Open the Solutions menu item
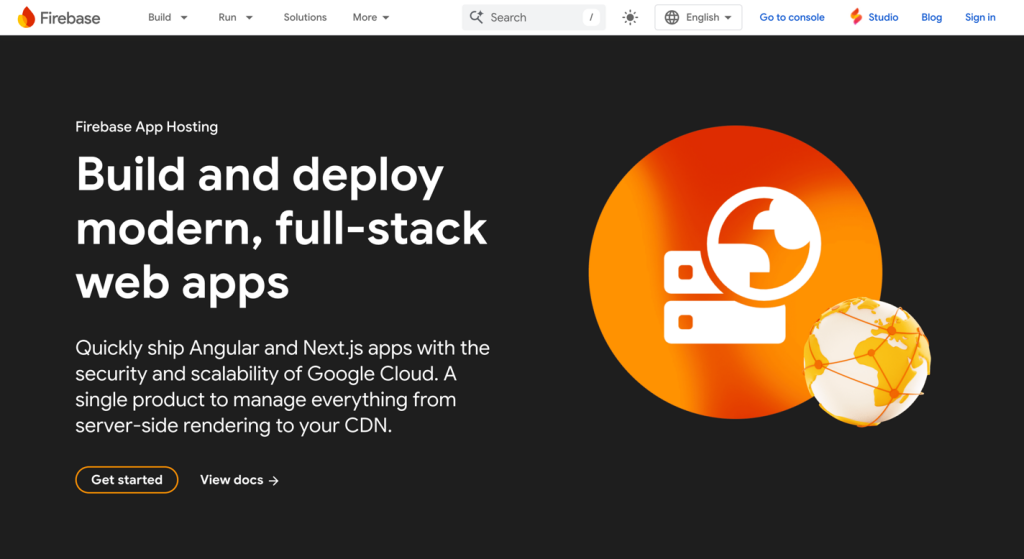 coord(305,18)
